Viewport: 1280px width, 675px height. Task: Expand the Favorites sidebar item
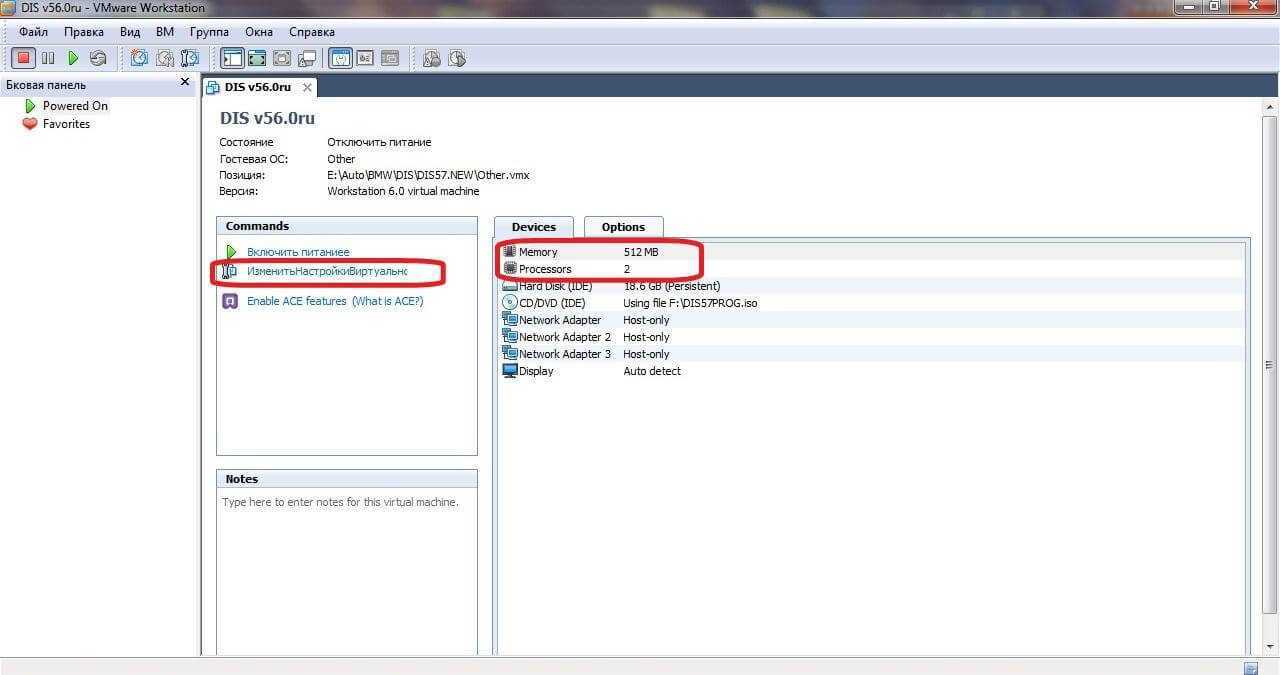pos(66,124)
